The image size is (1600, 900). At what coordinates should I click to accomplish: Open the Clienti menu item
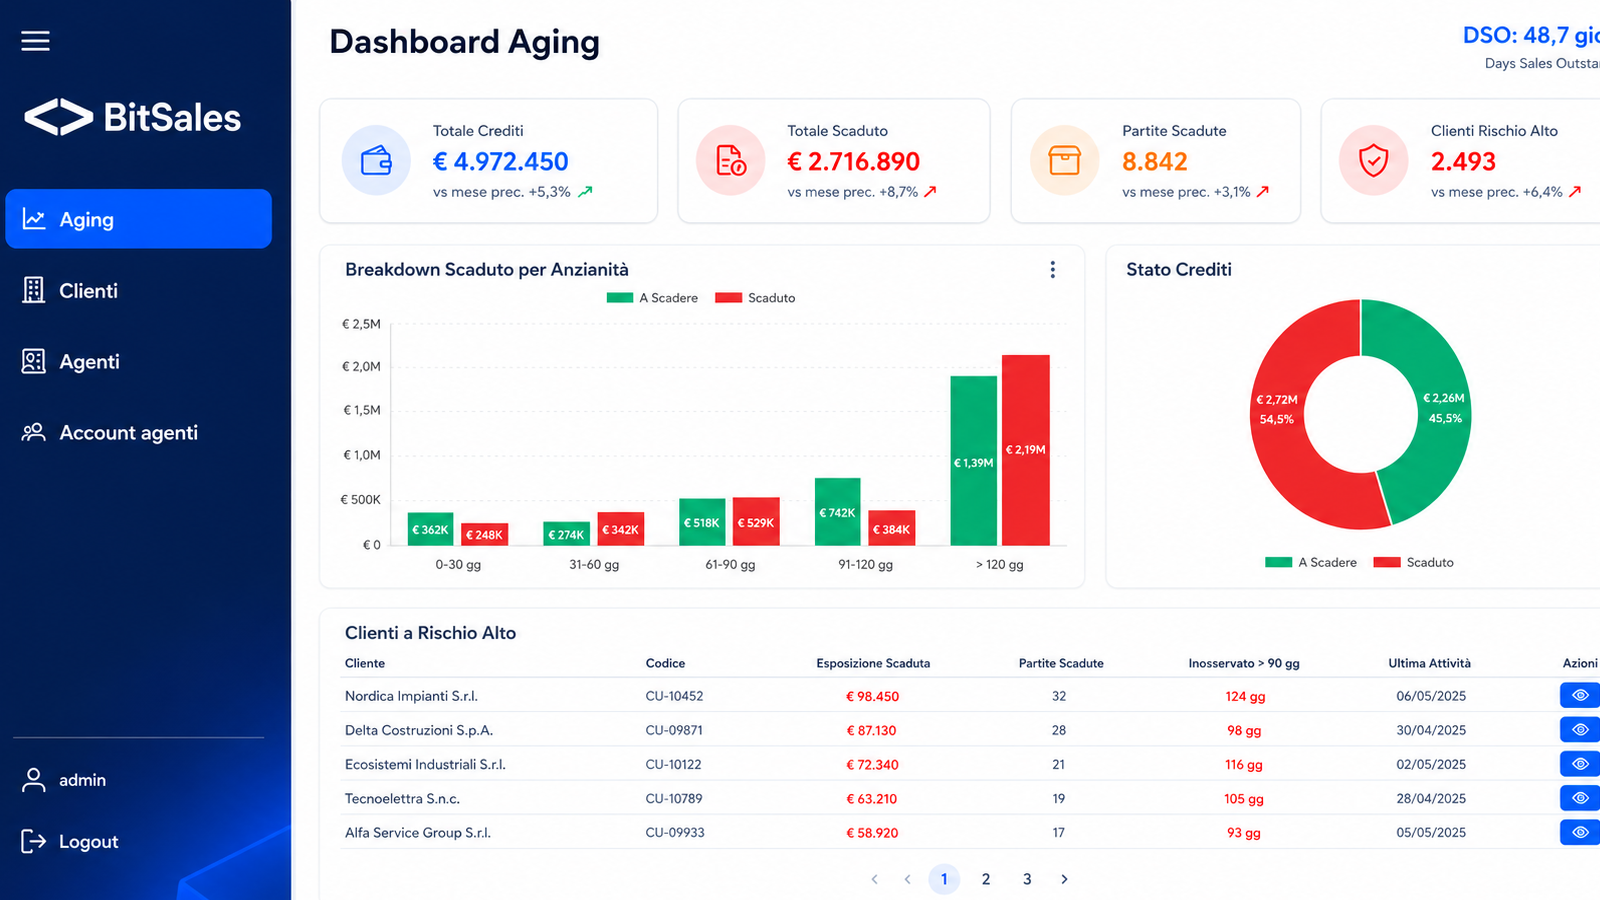138,290
